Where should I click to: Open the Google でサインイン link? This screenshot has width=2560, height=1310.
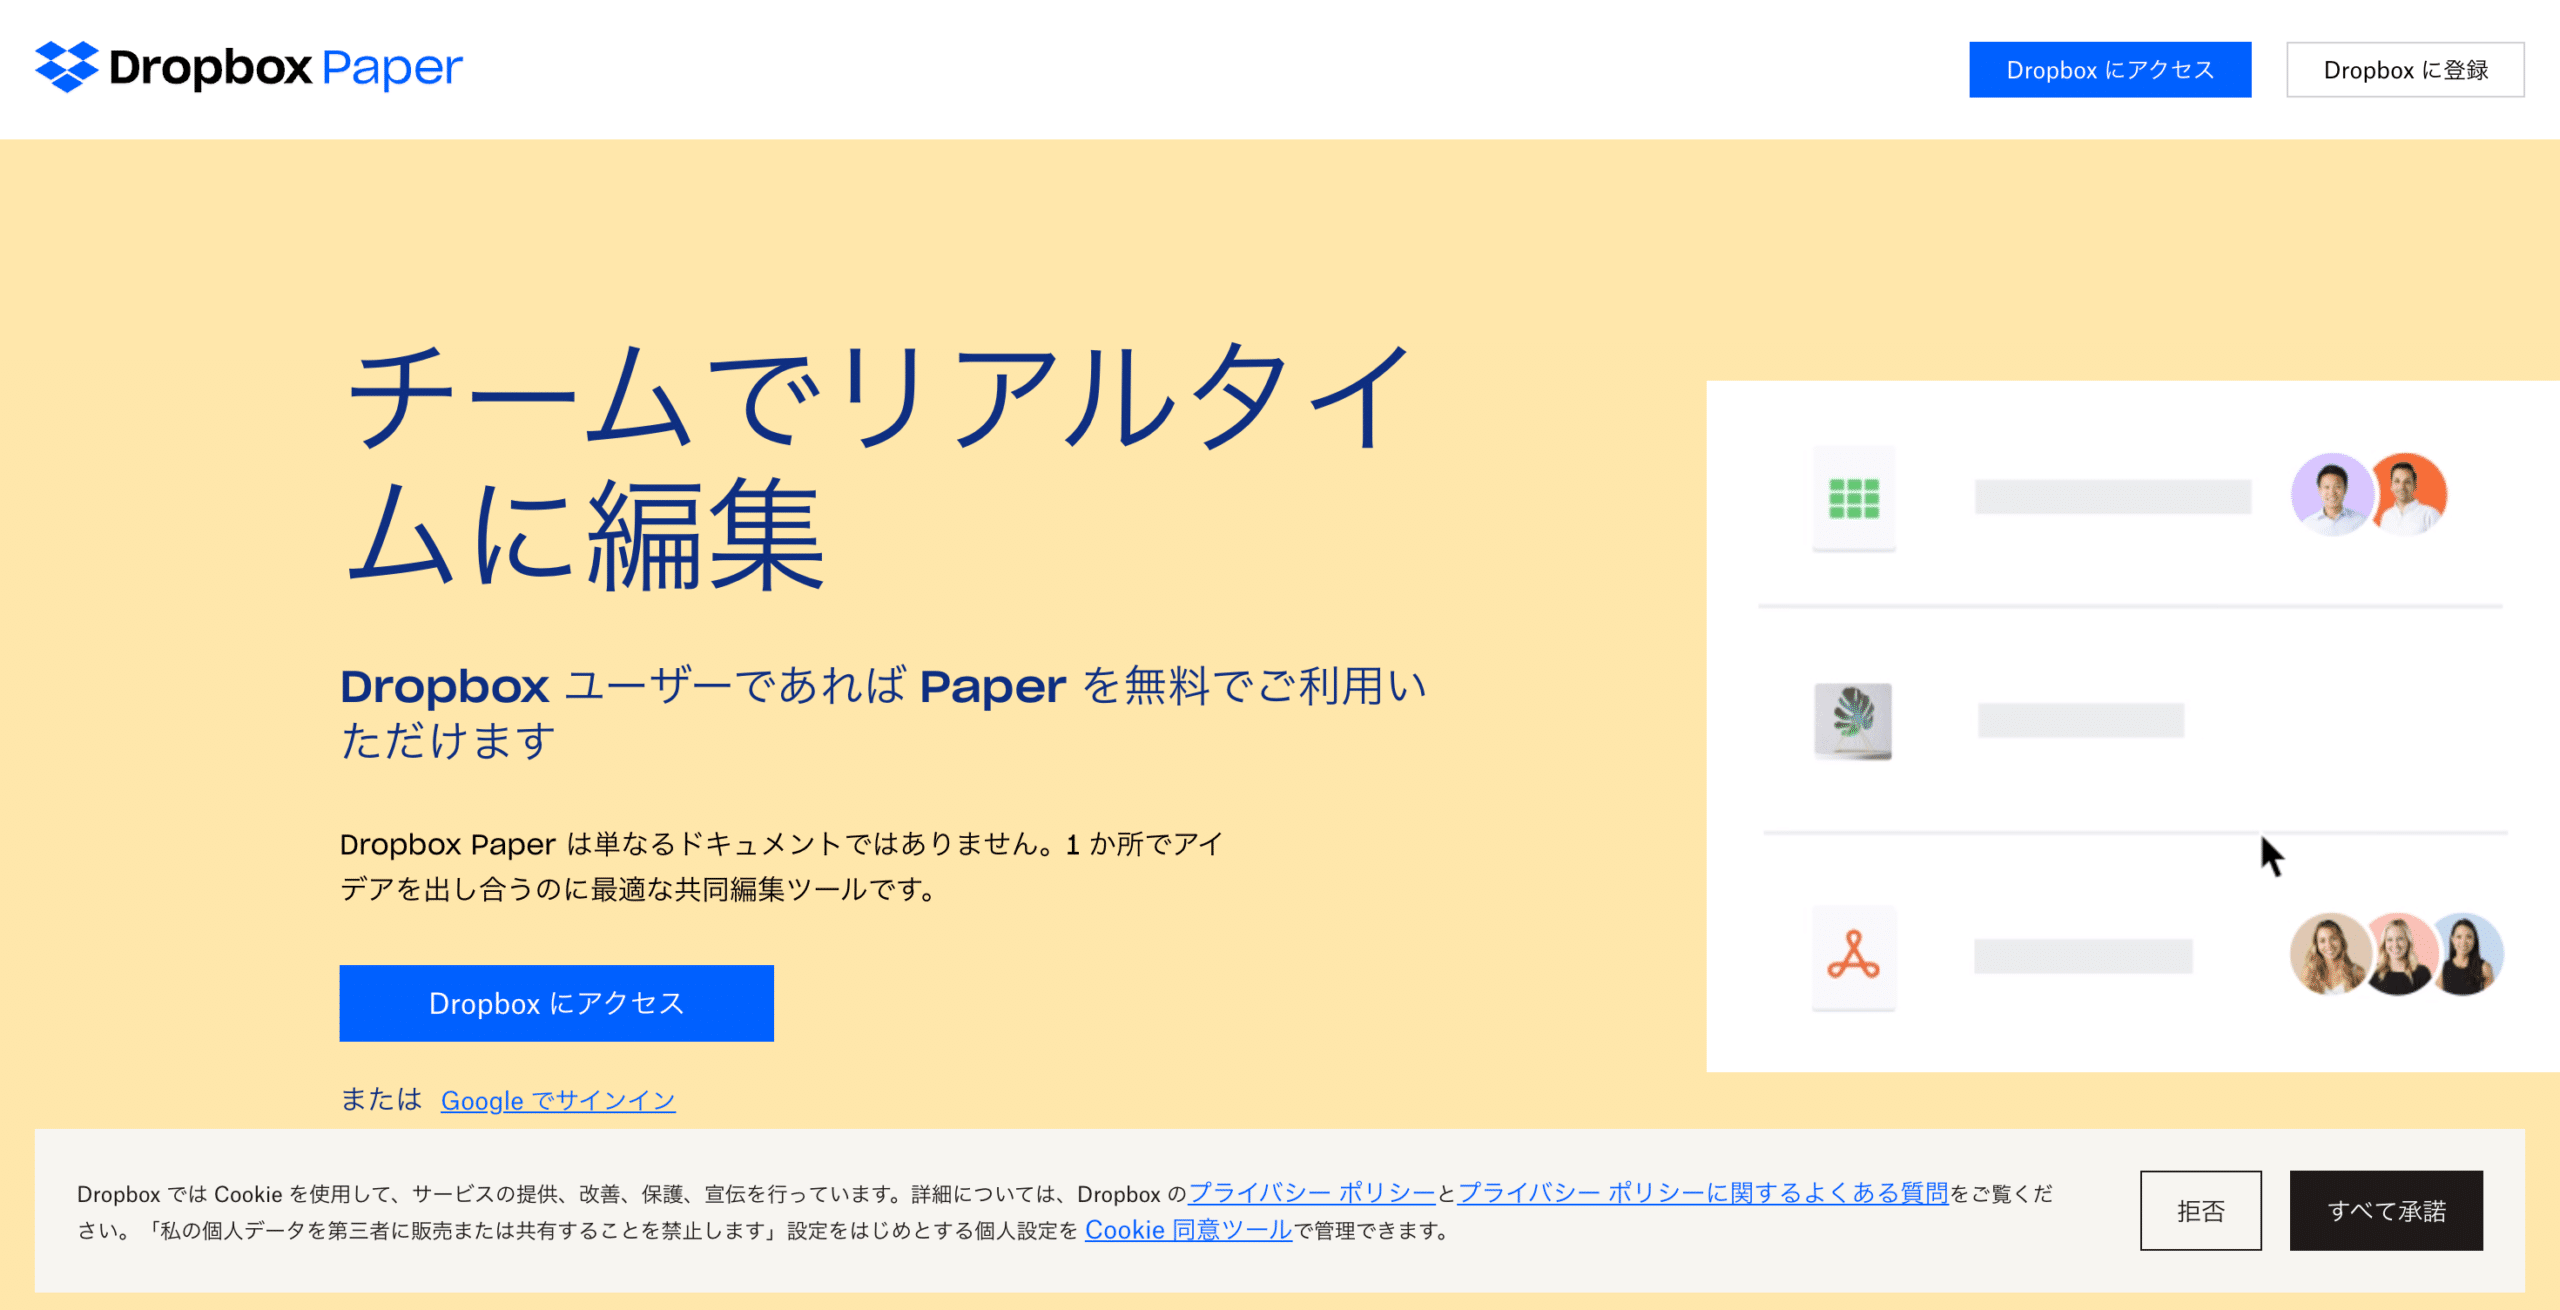[558, 1100]
